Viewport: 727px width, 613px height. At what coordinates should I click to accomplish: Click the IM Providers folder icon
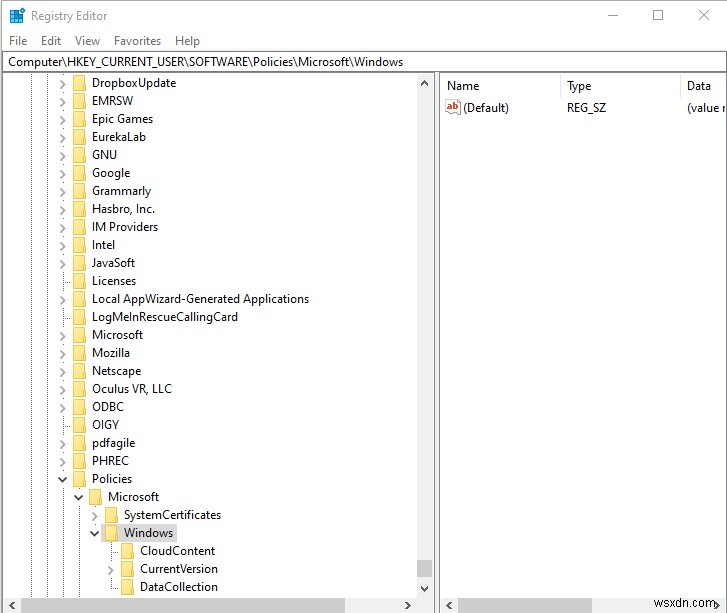coord(80,227)
